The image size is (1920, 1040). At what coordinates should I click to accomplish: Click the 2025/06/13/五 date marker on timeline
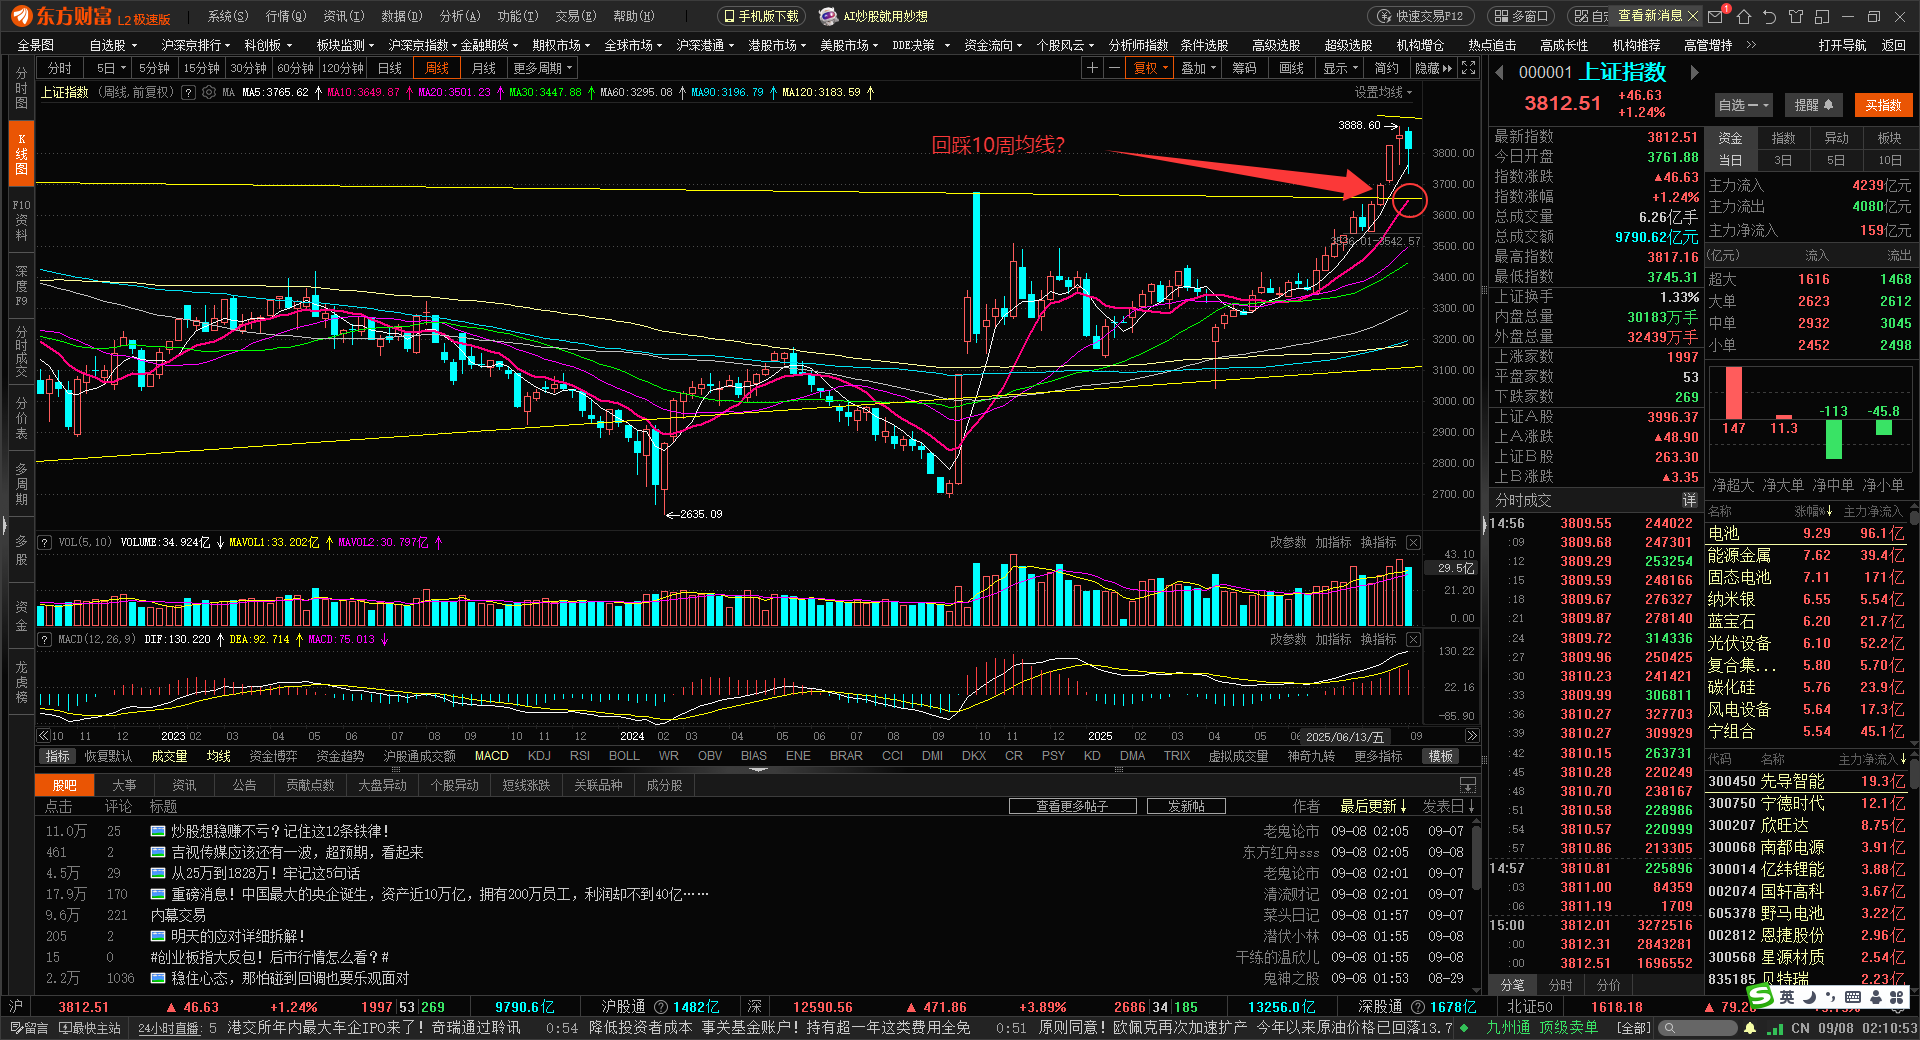point(1346,736)
